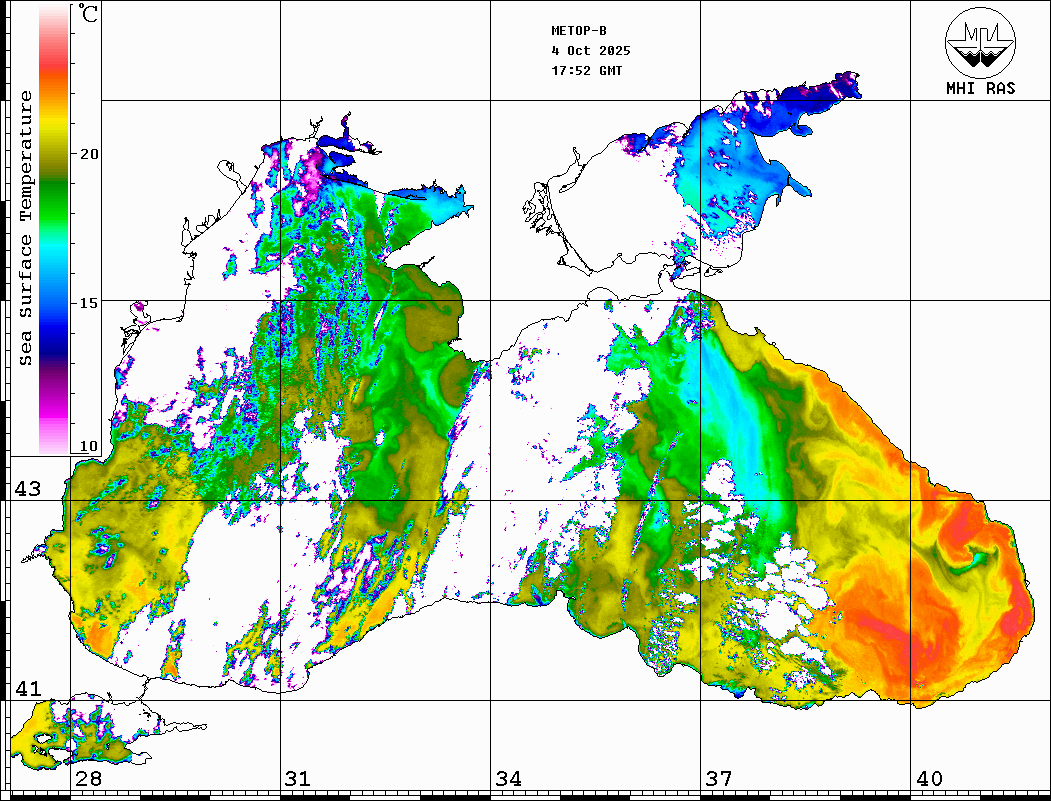The height and width of the screenshot is (801, 1051).
Task: Click the longitude label 40
Action: [929, 779]
